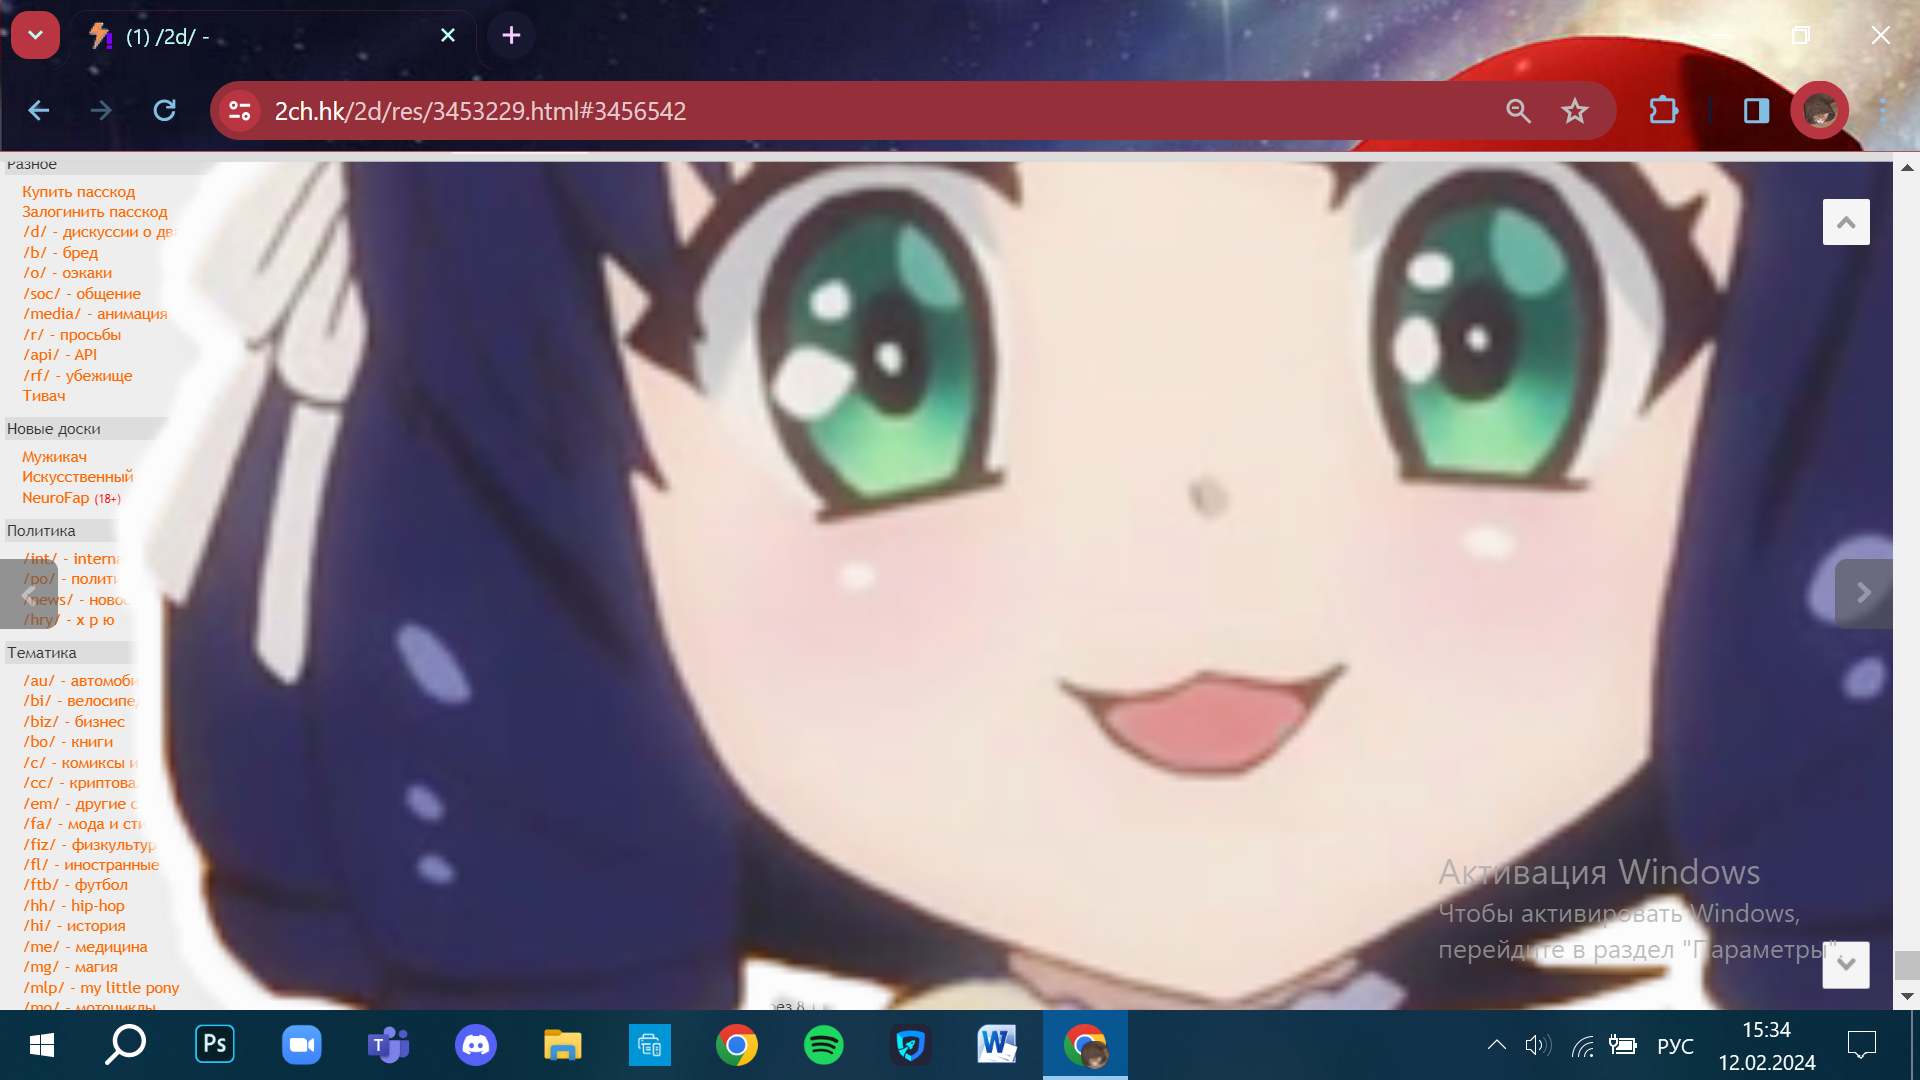The width and height of the screenshot is (1920, 1080).
Task: Go to /media/ - анимация board
Action: coord(95,314)
